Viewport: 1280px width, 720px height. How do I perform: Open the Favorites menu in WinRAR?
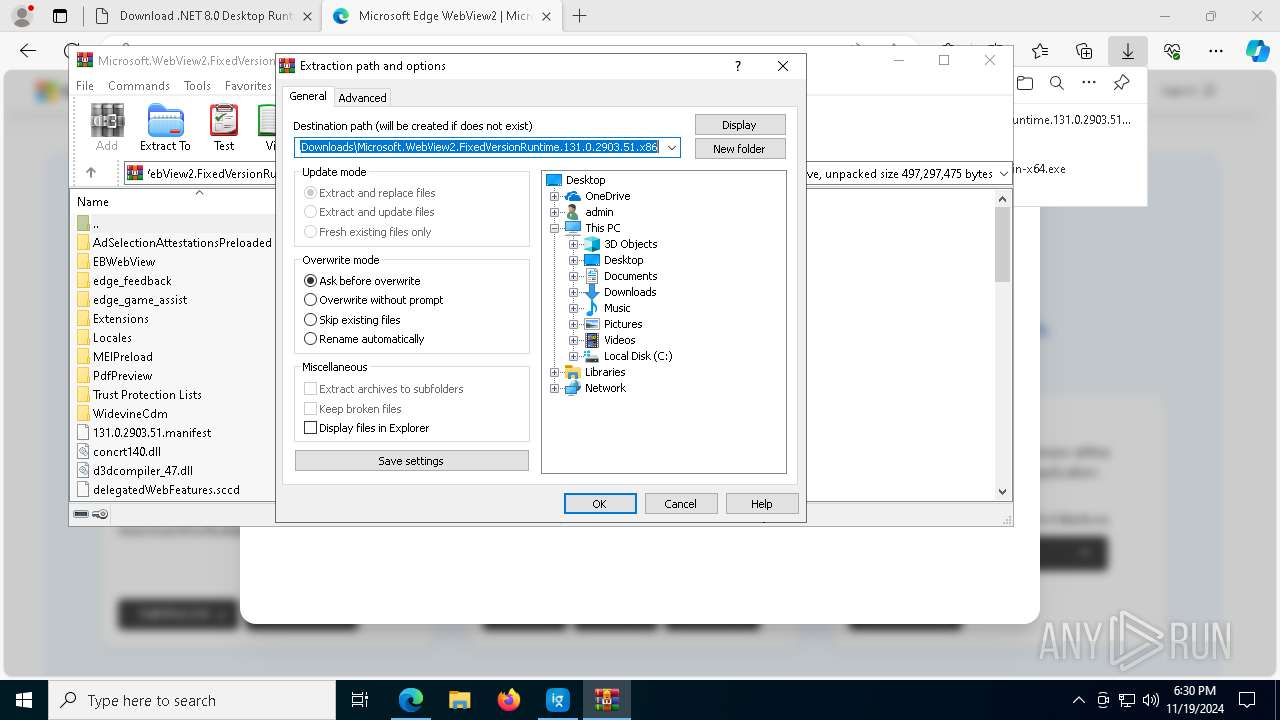(x=248, y=86)
